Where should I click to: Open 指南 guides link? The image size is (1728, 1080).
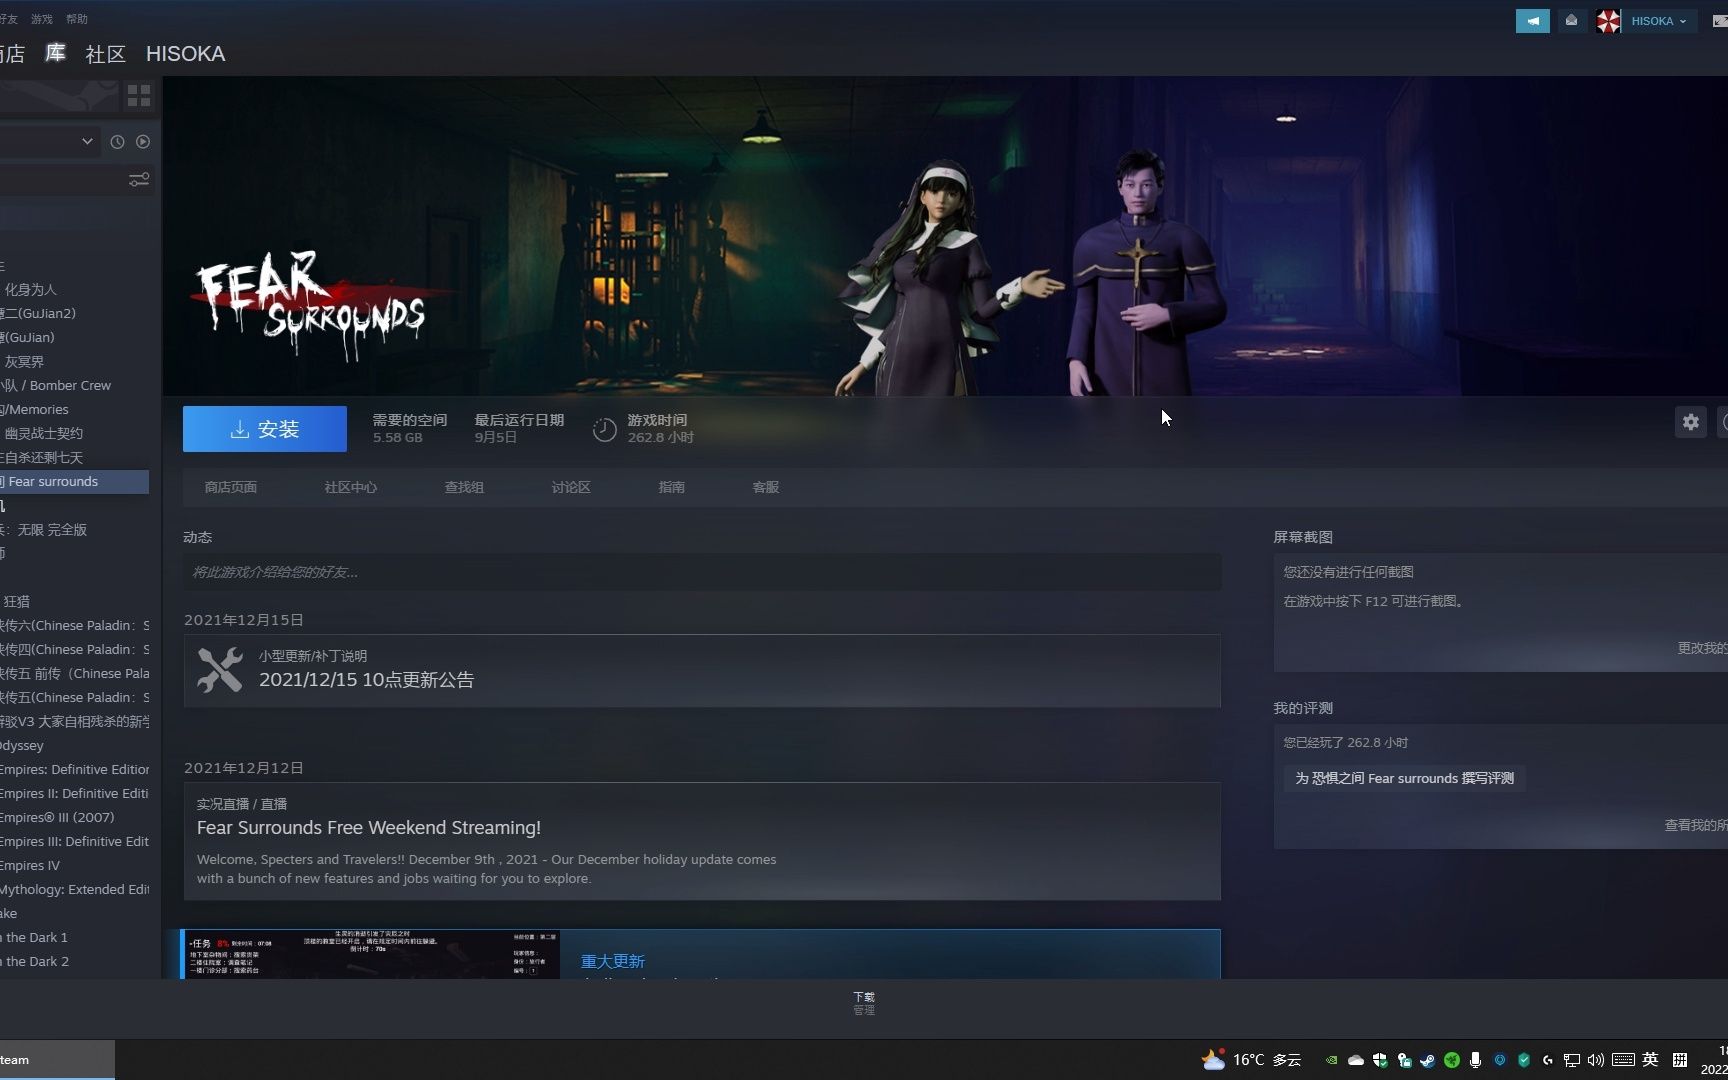[672, 487]
